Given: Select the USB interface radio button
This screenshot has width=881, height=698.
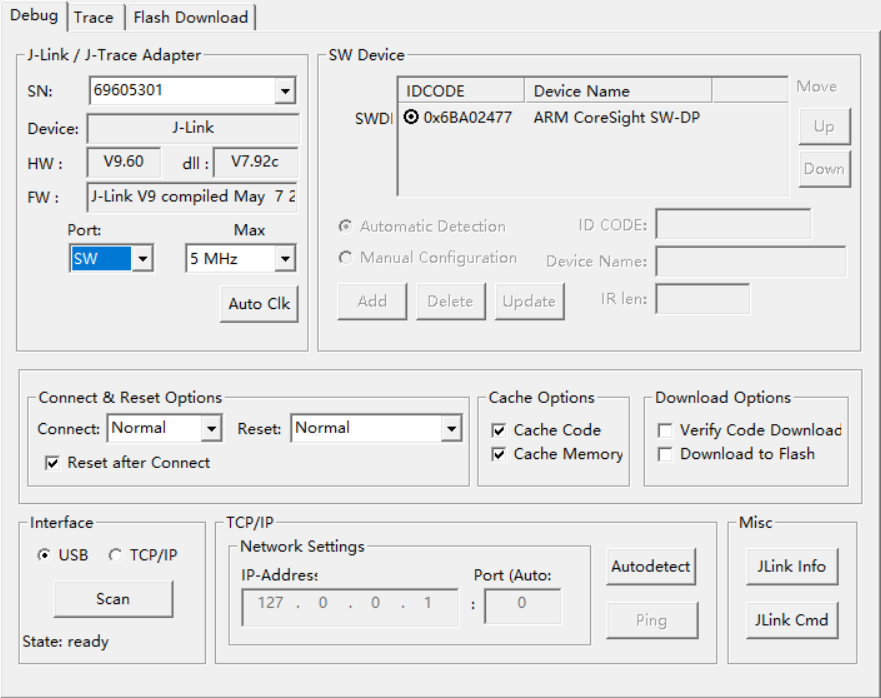Looking at the screenshot, I should (x=44, y=555).
